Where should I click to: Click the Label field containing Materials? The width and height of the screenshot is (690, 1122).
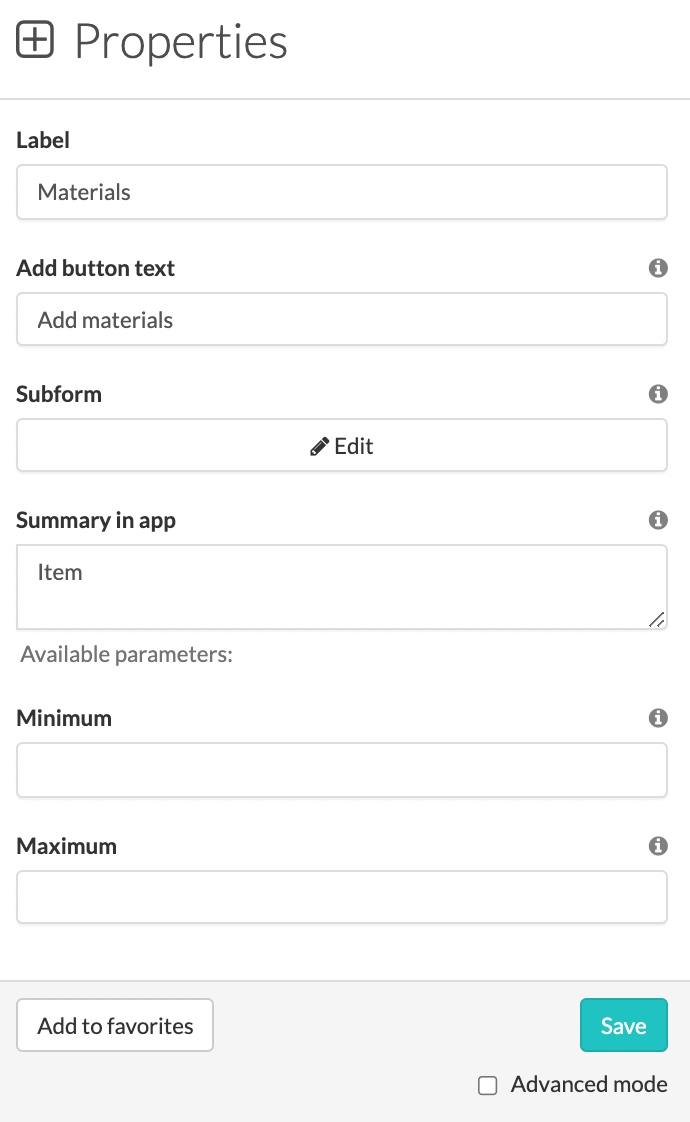342,192
